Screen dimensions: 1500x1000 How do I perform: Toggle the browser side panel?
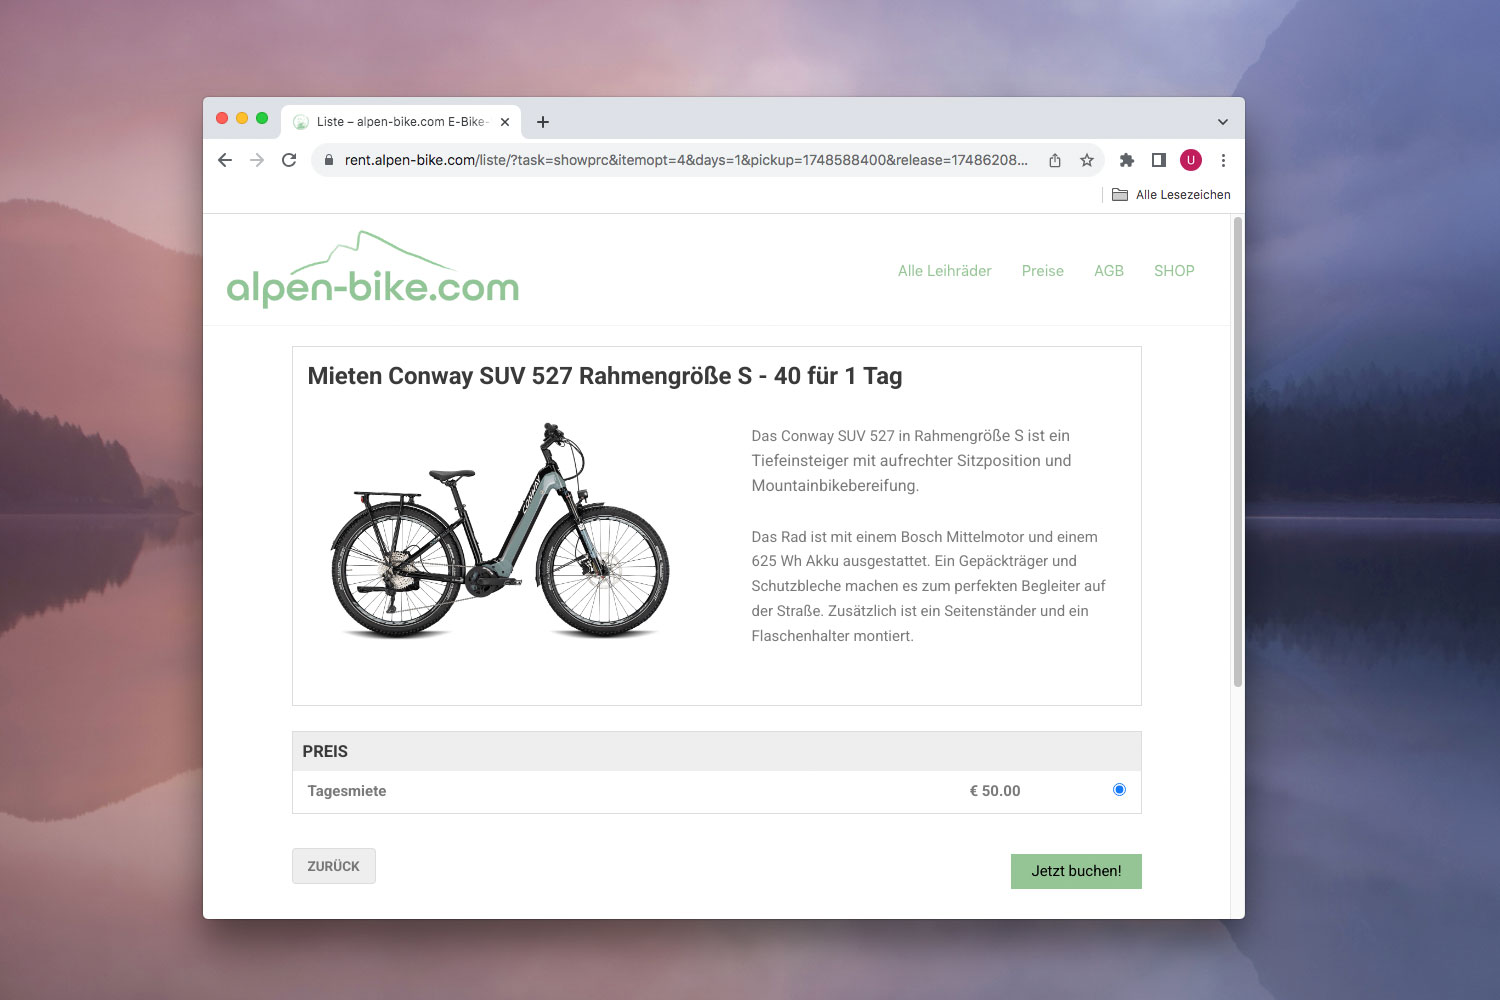1159,160
